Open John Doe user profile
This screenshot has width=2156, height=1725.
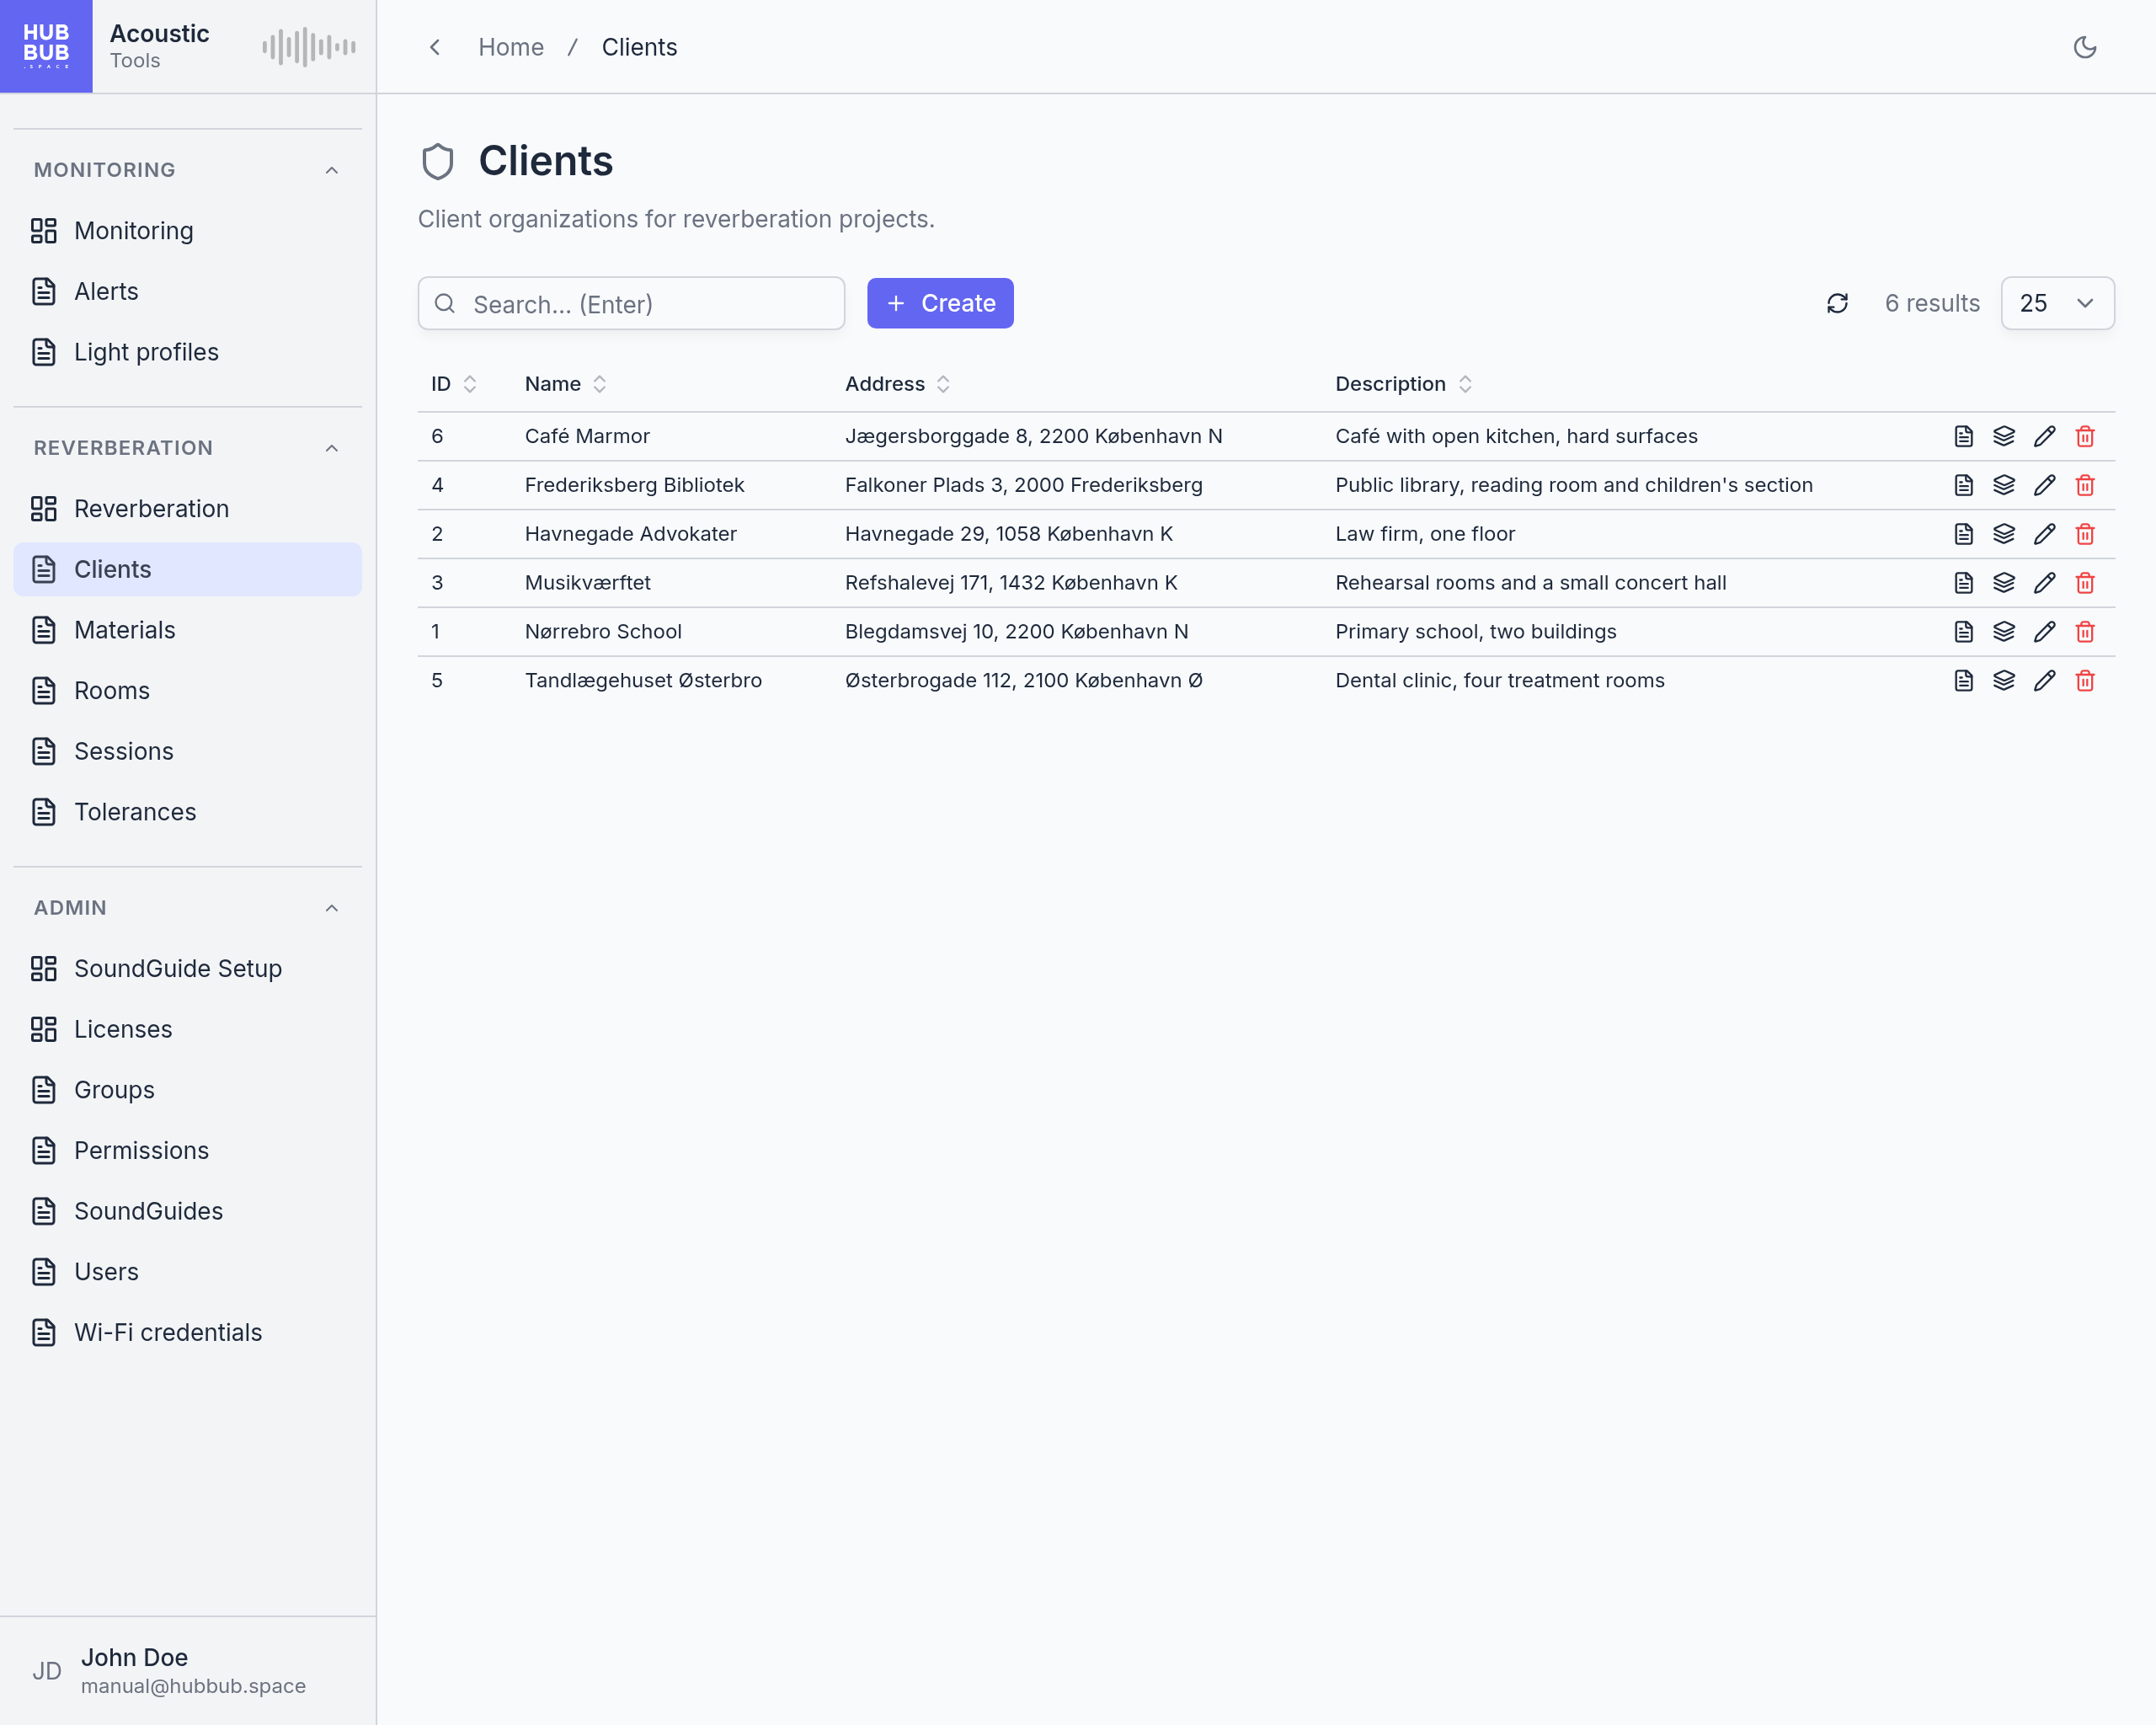[188, 1671]
